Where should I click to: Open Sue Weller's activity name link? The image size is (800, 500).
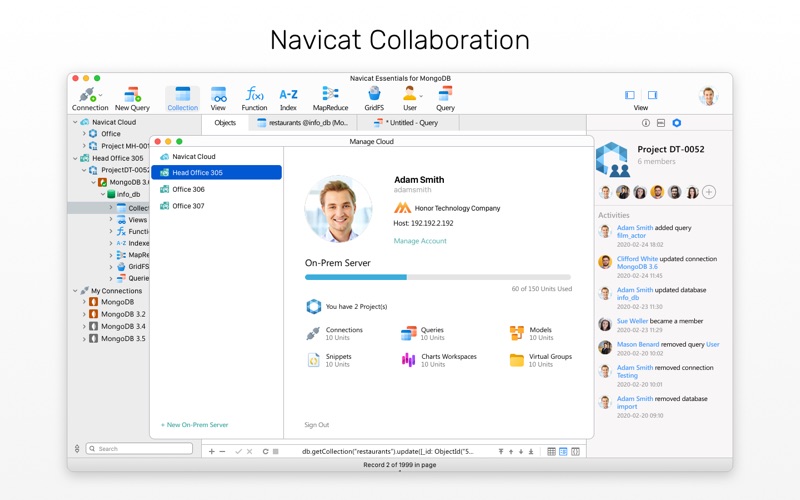point(632,321)
